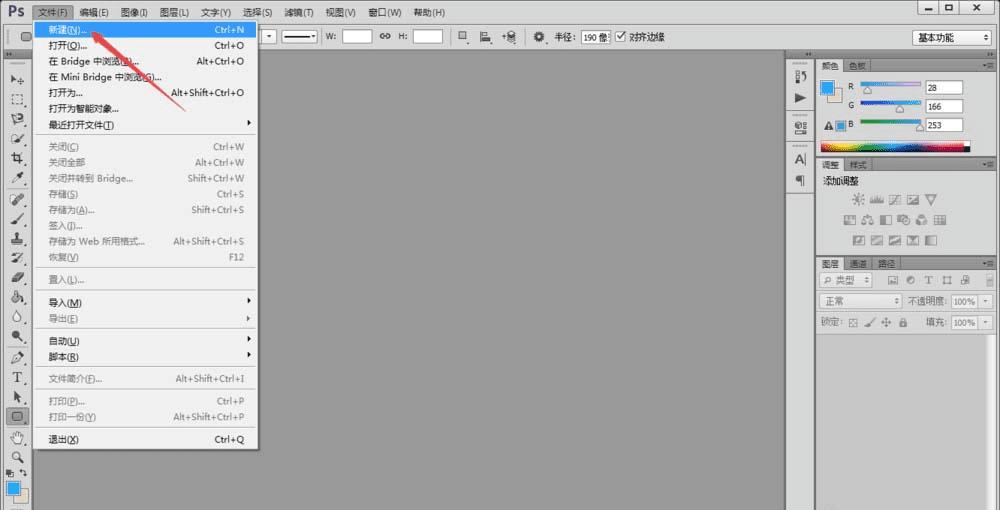Viewport: 1000px width, 510px height.
Task: Choose 打开 from File menu
Action: pos(145,45)
